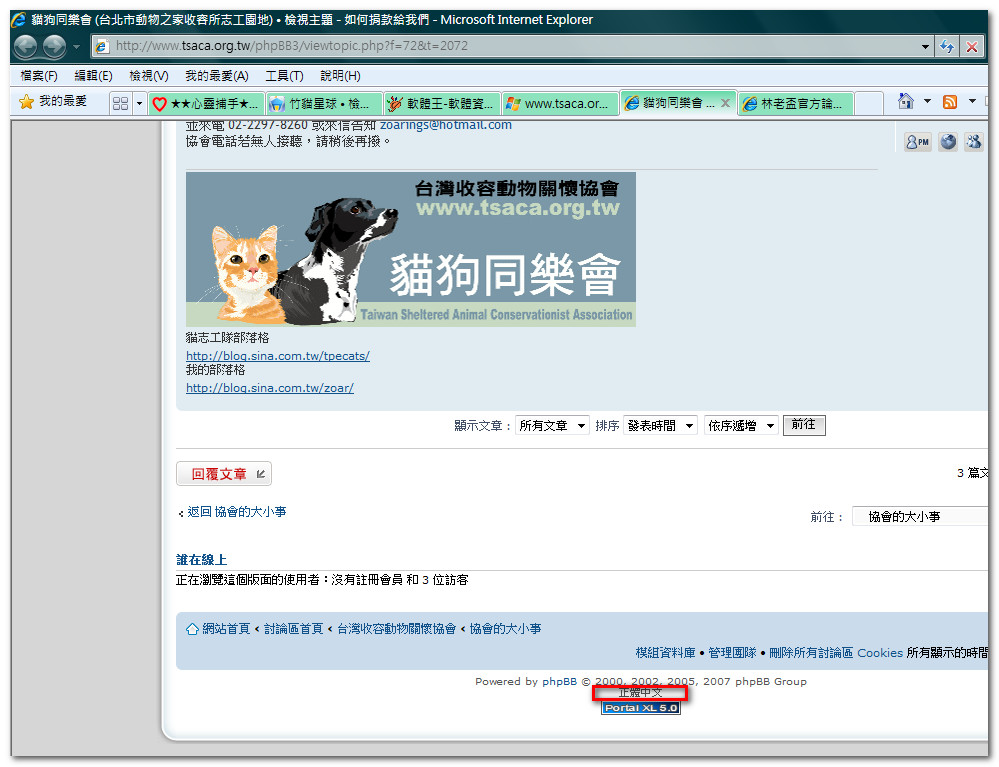Switch to the 林老盃官方論 tab
This screenshot has width=999, height=767.
click(795, 104)
